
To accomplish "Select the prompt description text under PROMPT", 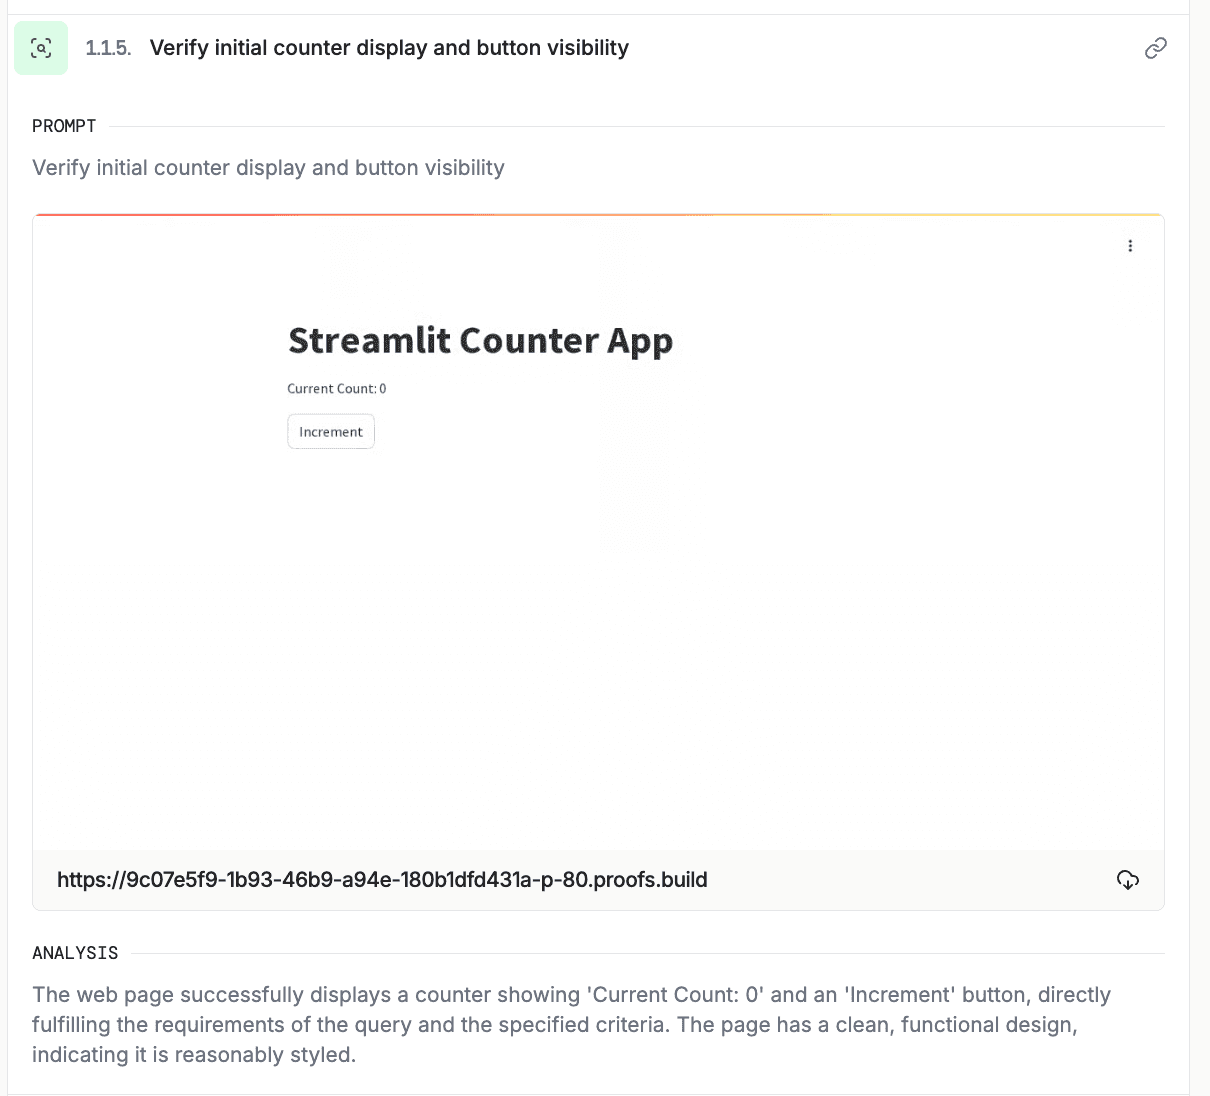I will 268,168.
